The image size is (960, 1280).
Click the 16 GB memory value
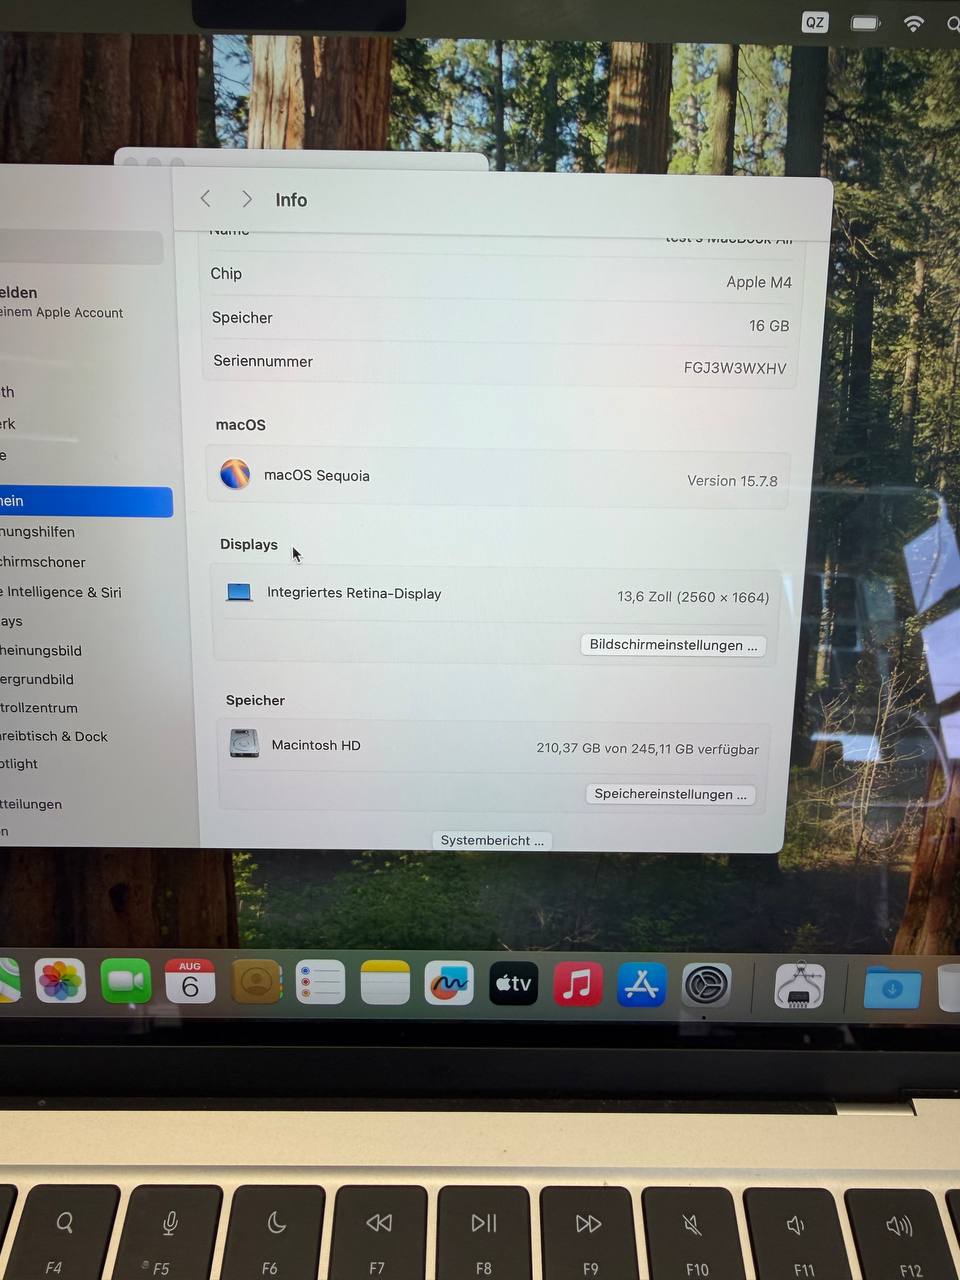(x=769, y=326)
